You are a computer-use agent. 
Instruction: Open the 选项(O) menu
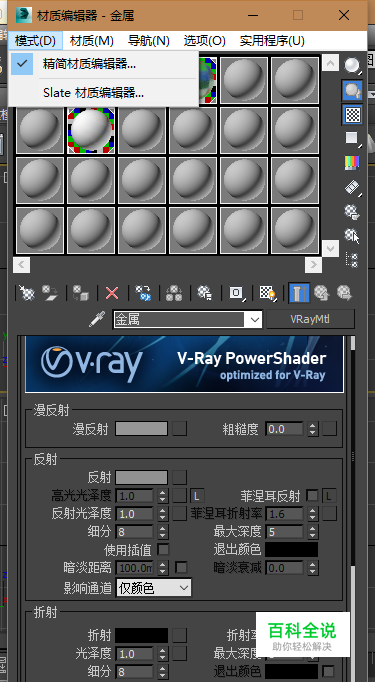[x=204, y=41]
